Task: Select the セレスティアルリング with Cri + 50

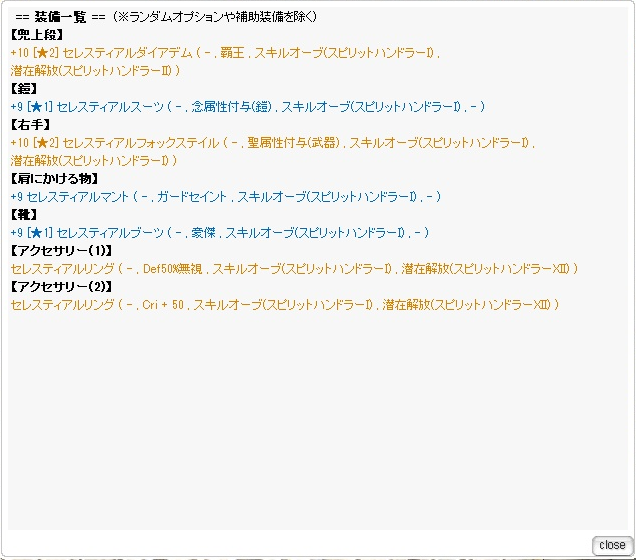Action: pos(62,304)
